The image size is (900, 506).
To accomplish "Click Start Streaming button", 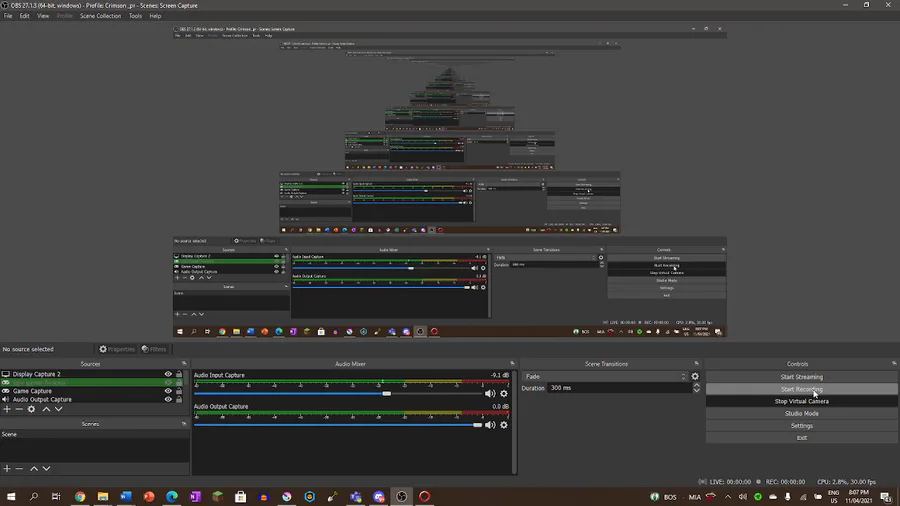I will pos(801,377).
